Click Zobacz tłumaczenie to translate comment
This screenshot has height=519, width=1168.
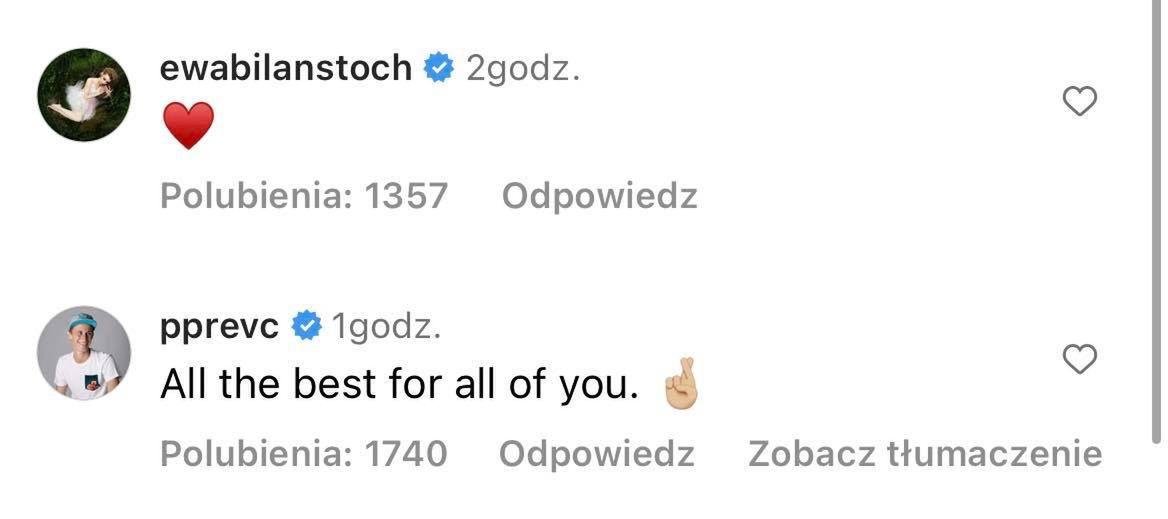coord(925,454)
